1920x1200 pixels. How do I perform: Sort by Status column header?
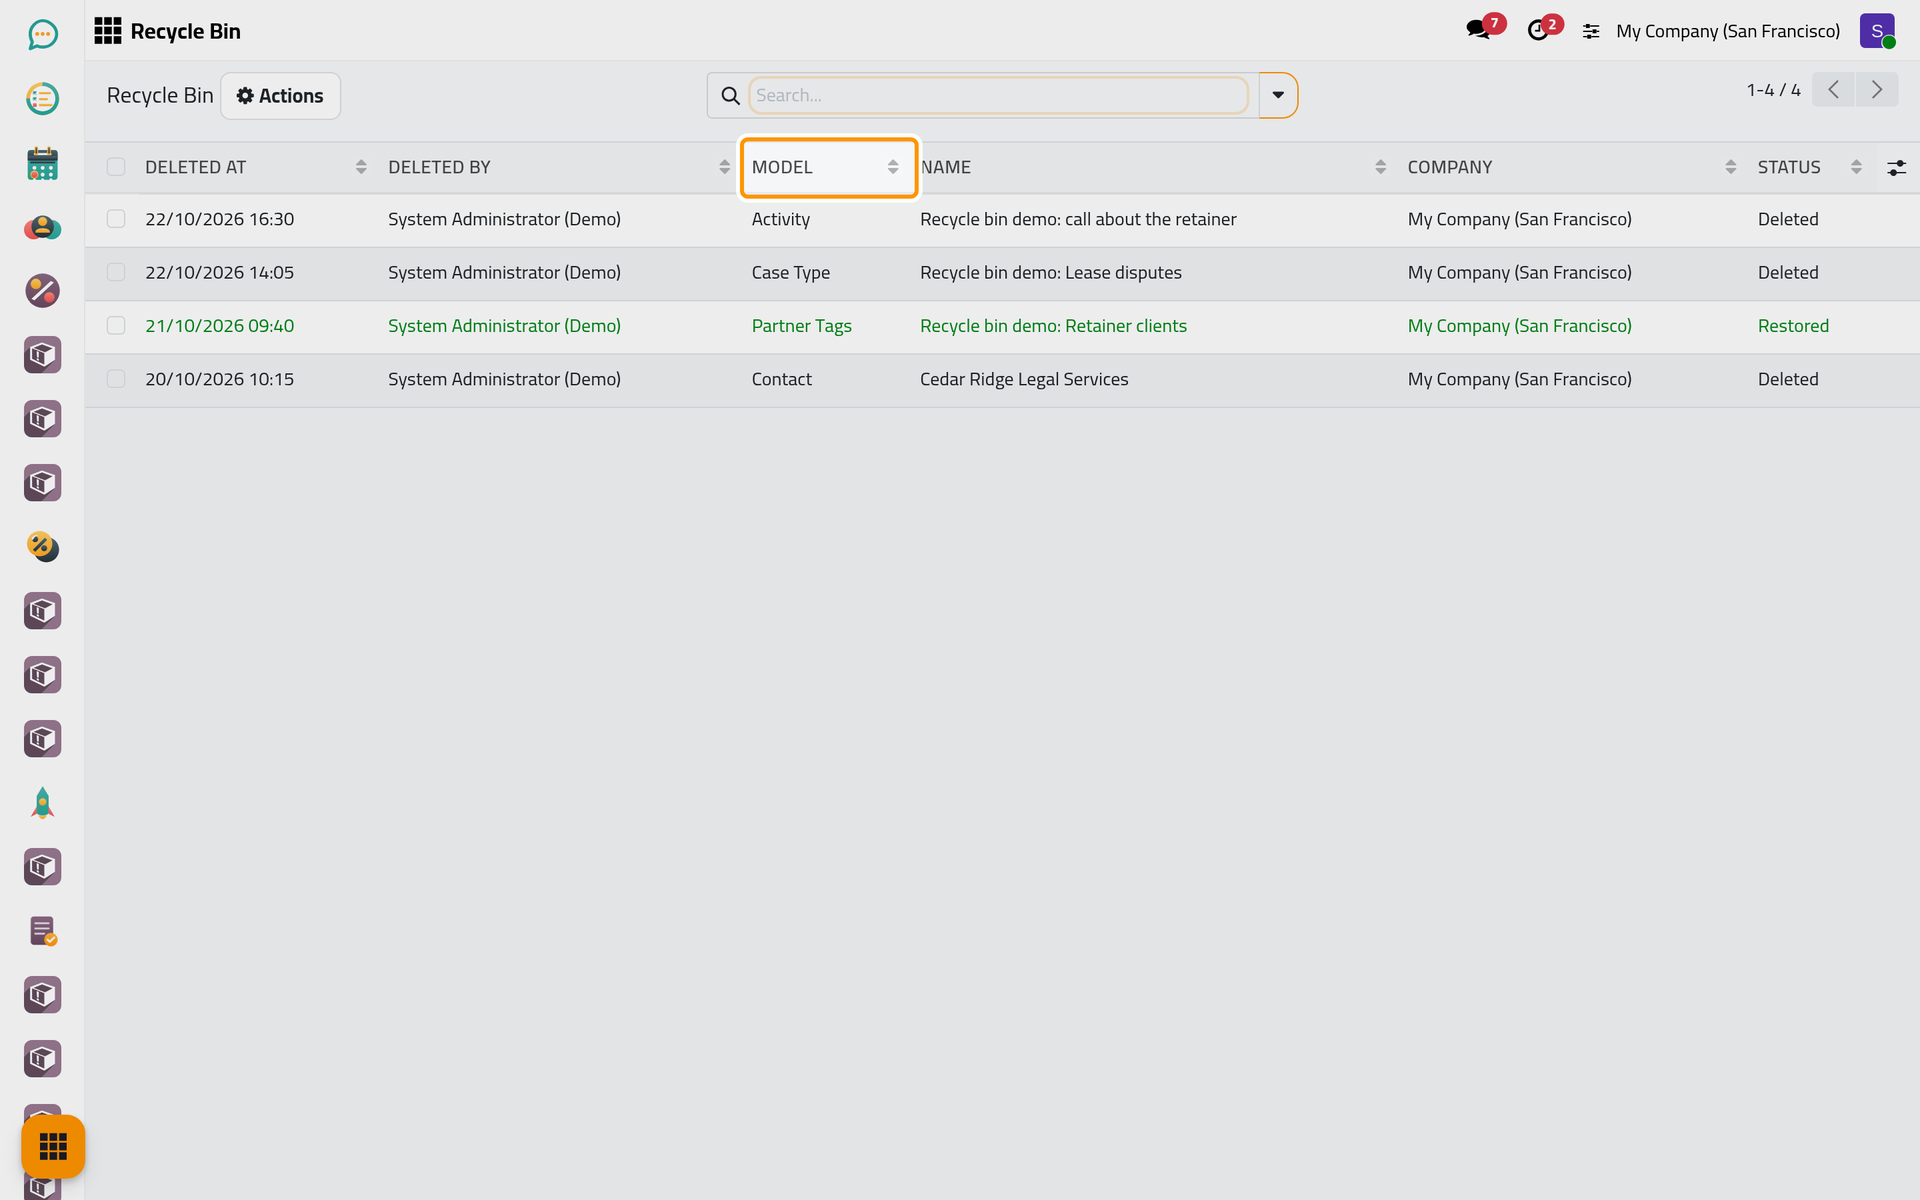tap(1810, 167)
